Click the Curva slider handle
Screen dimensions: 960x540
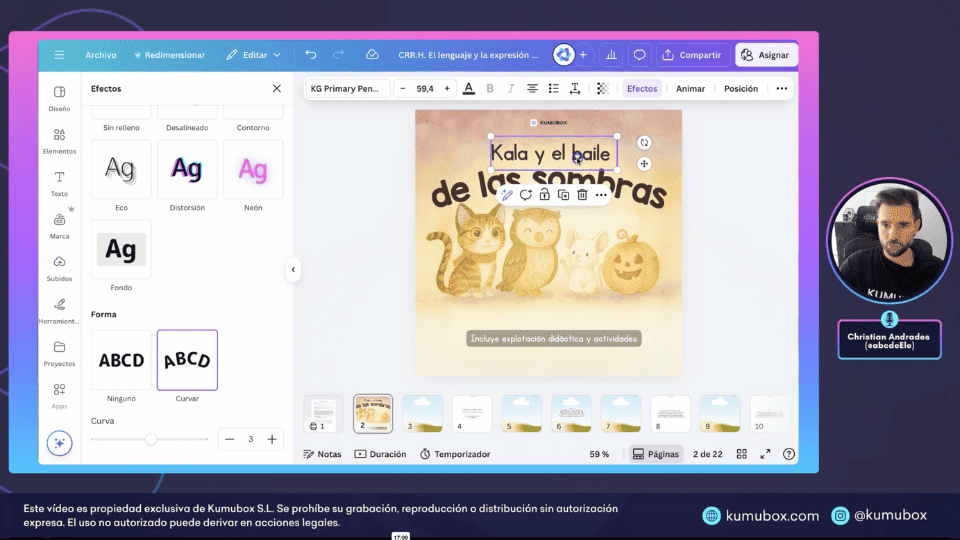[x=151, y=439]
